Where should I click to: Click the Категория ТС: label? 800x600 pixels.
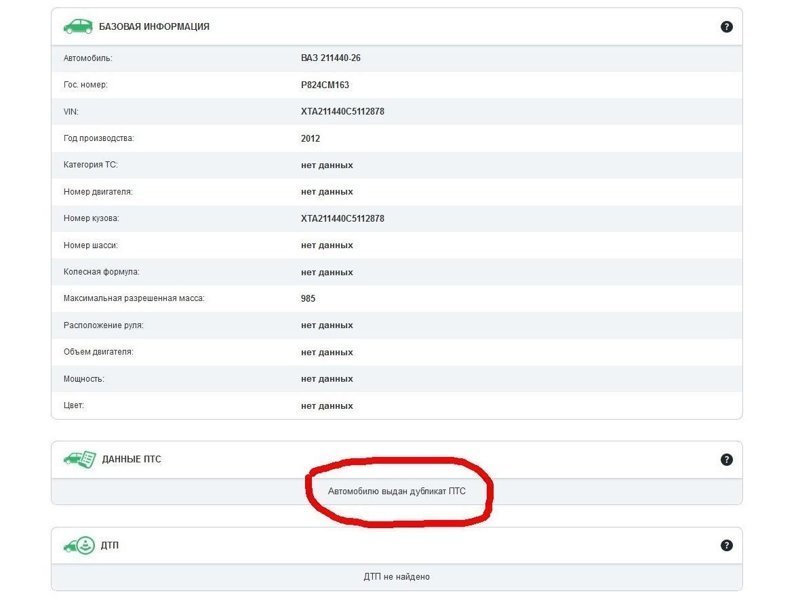point(90,165)
